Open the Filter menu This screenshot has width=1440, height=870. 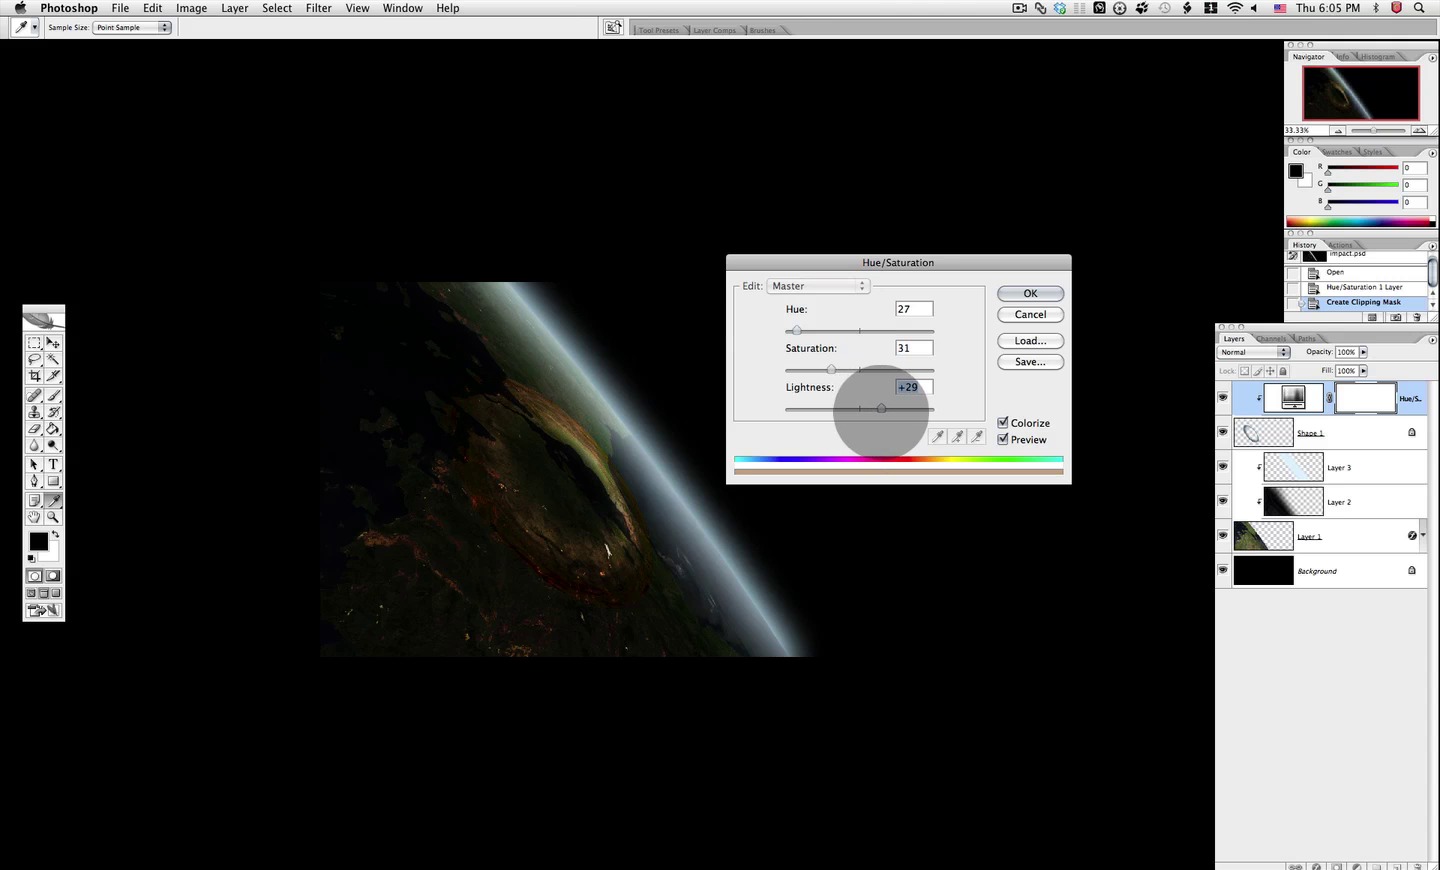tap(319, 8)
